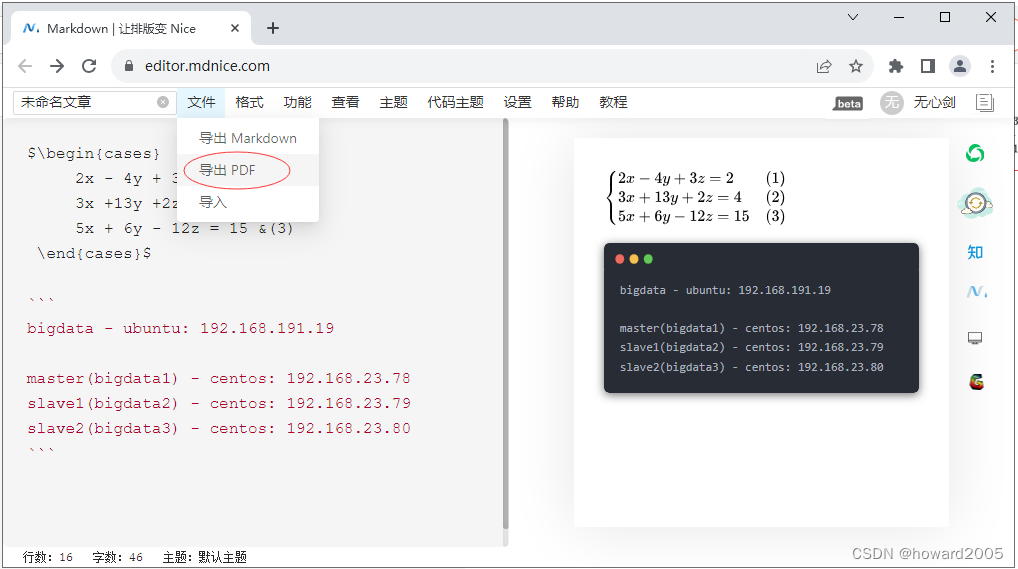The image size is (1018, 569).
Task: Click the user avatar 无 circle
Action: [x=892, y=103]
